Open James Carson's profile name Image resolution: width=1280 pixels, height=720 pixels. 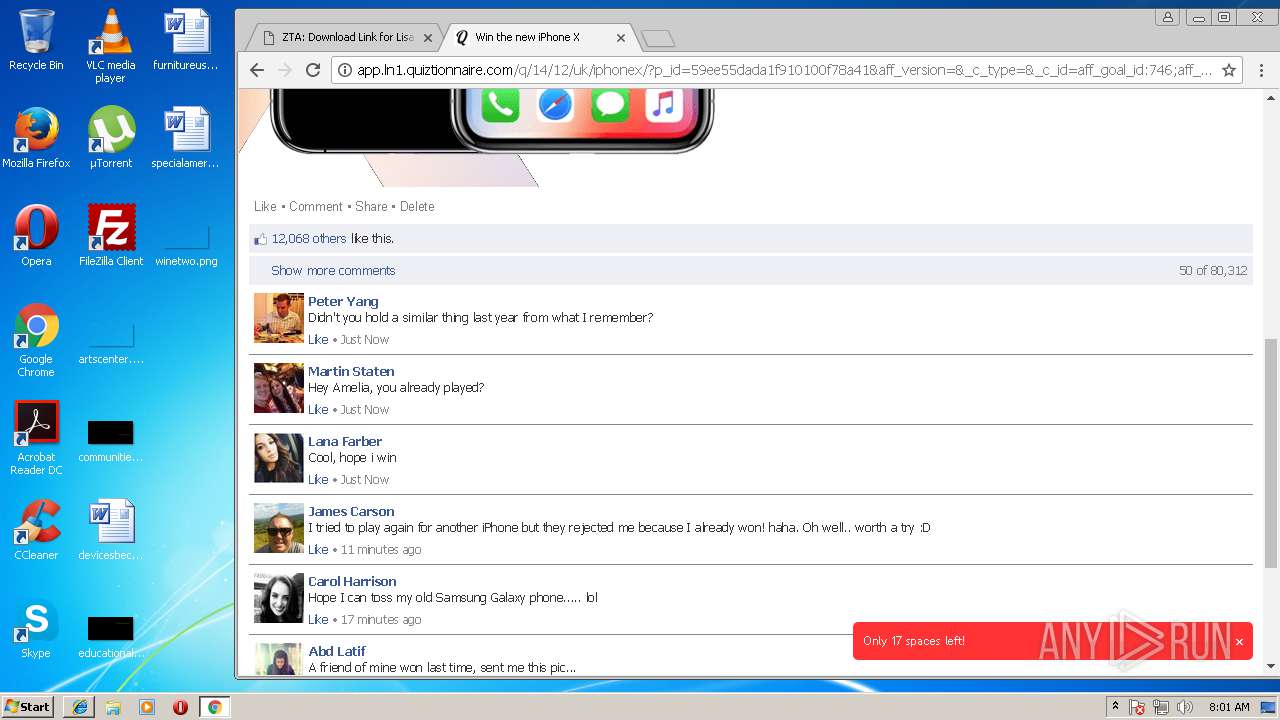coord(351,511)
